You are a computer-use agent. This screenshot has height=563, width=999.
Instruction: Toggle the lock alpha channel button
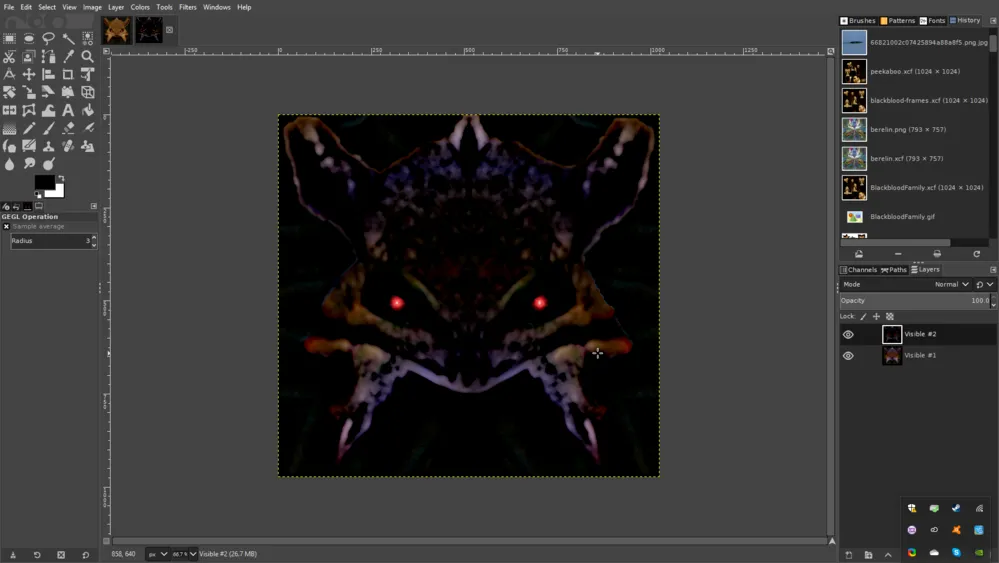coord(890,317)
